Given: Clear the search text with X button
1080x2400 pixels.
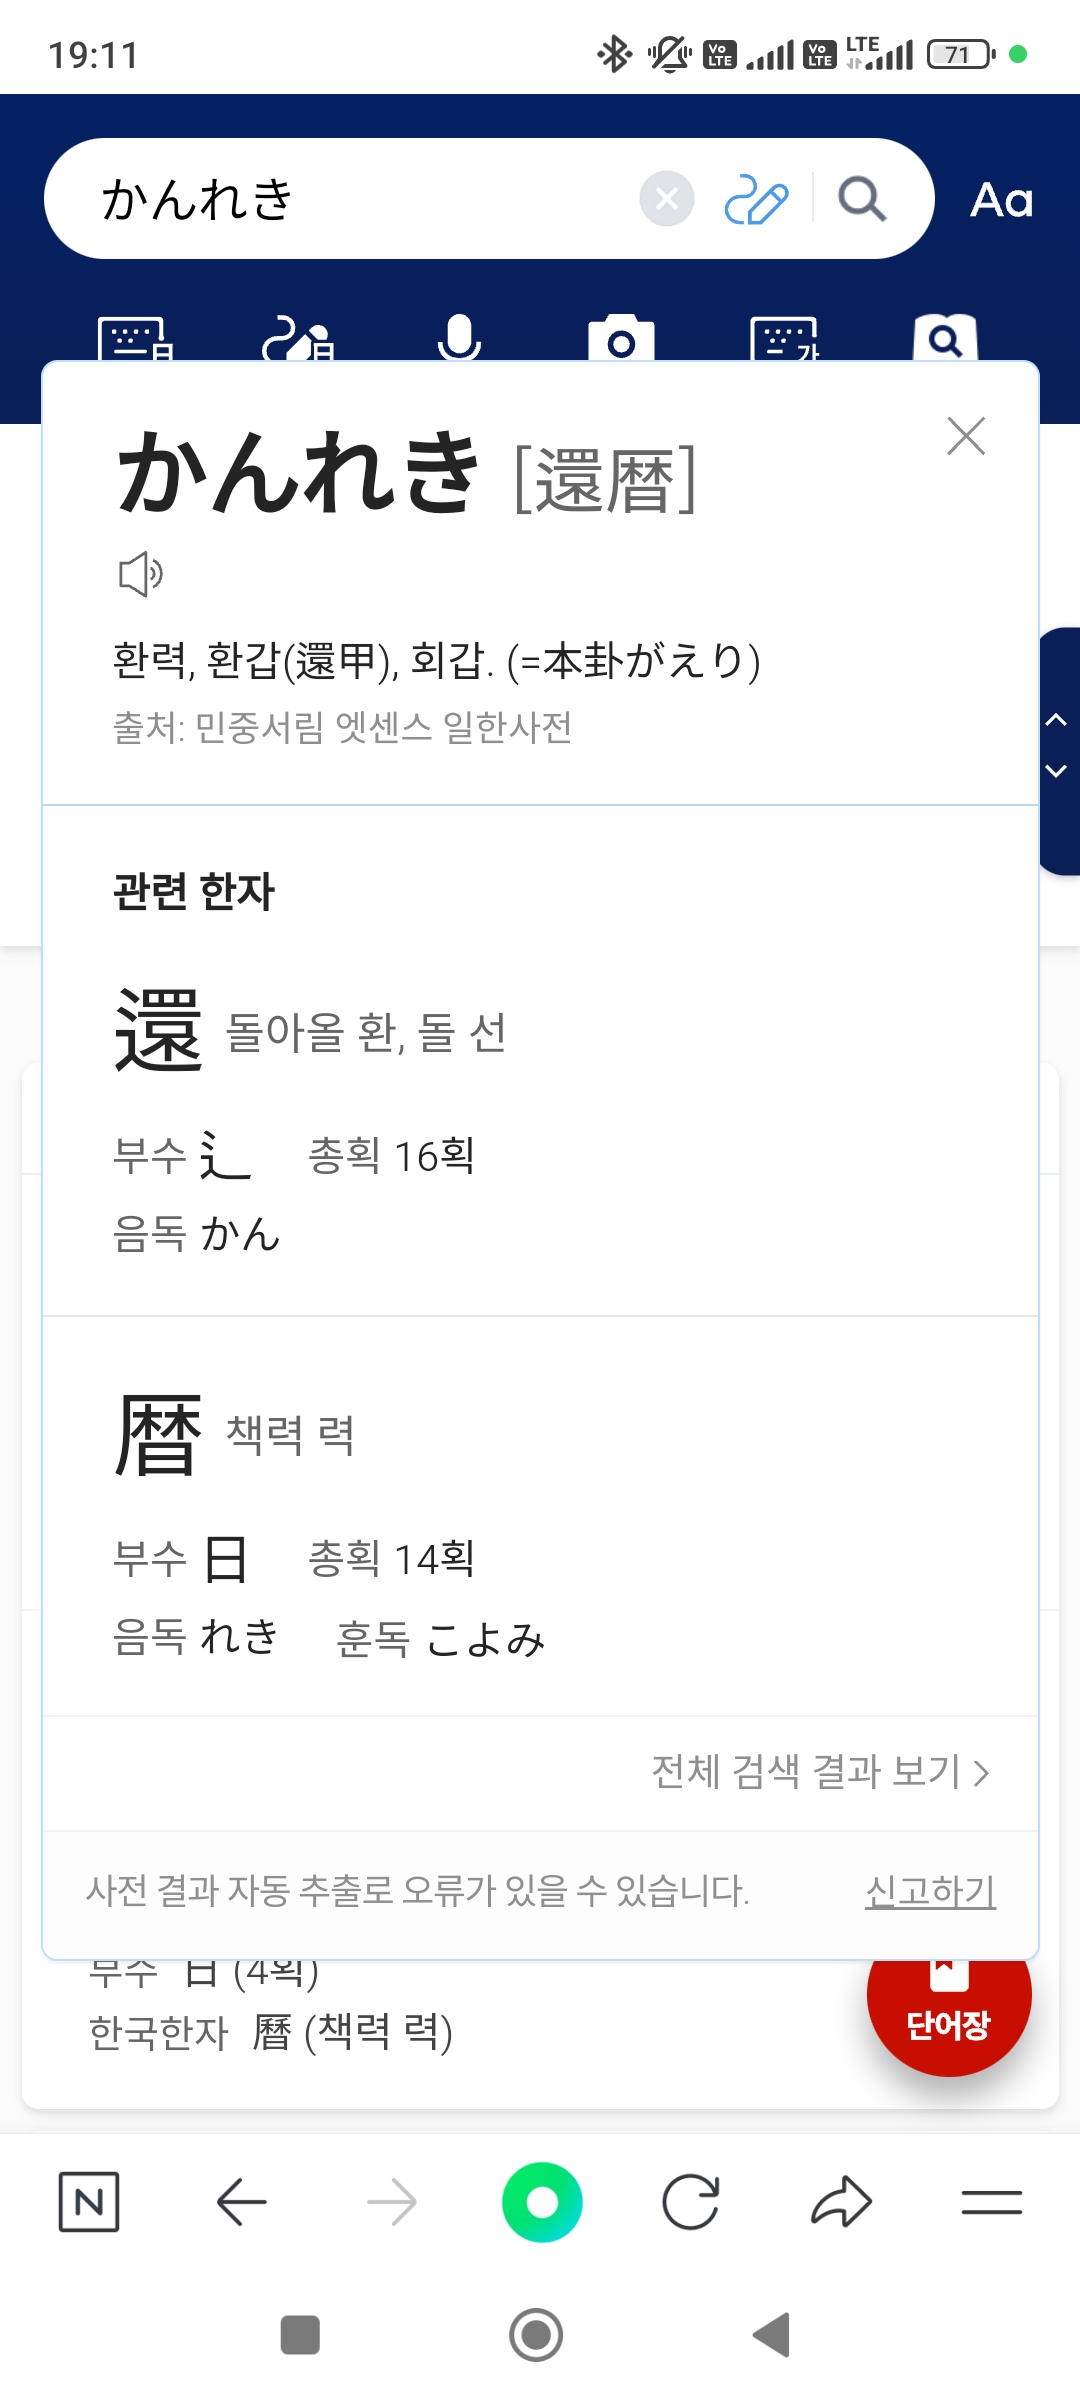Looking at the screenshot, I should pyautogui.click(x=667, y=199).
